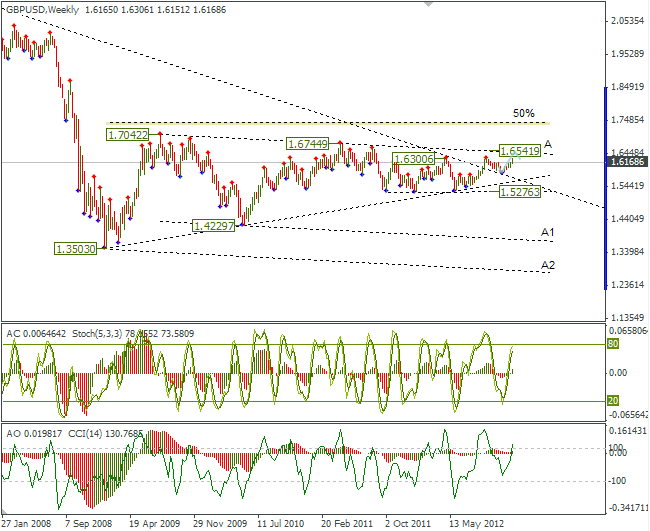Screen dimensions: 650x531
Task: Click the 7 Sep 2008 date label
Action: pyautogui.click(x=89, y=523)
